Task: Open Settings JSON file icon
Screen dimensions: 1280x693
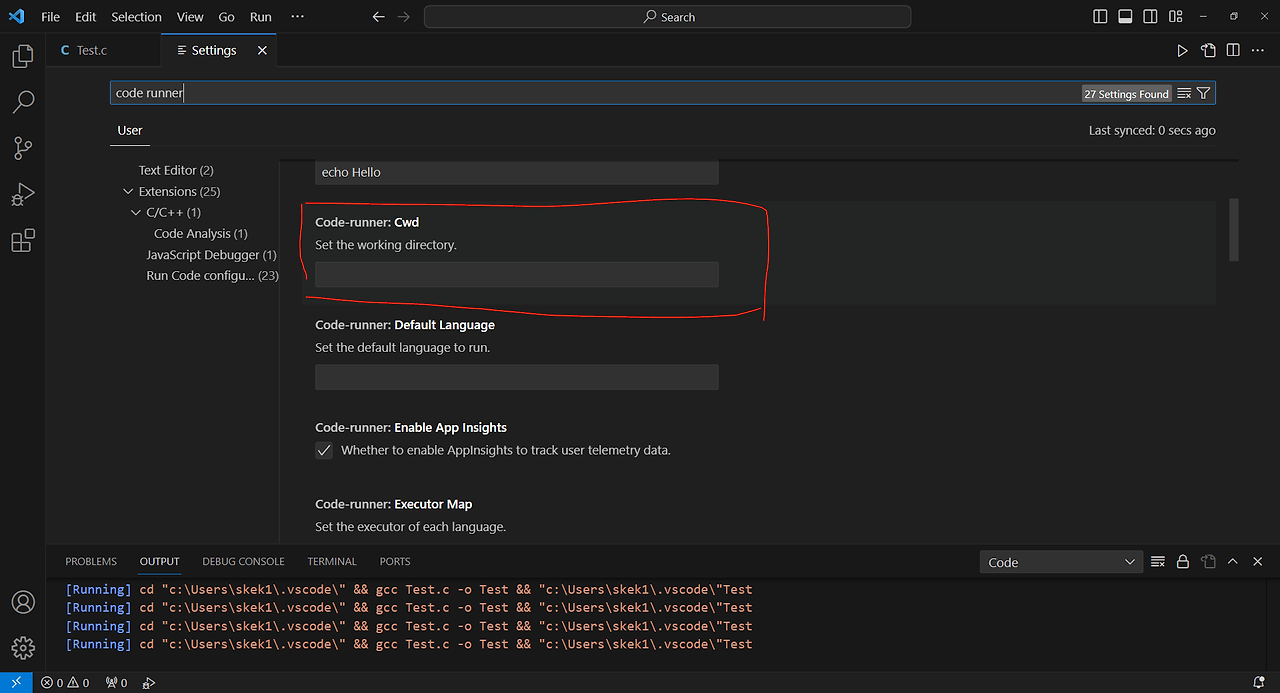Action: coord(1208,50)
